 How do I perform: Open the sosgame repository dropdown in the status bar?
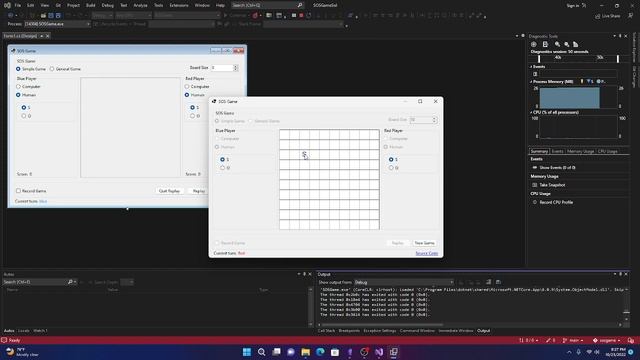(x=607, y=340)
